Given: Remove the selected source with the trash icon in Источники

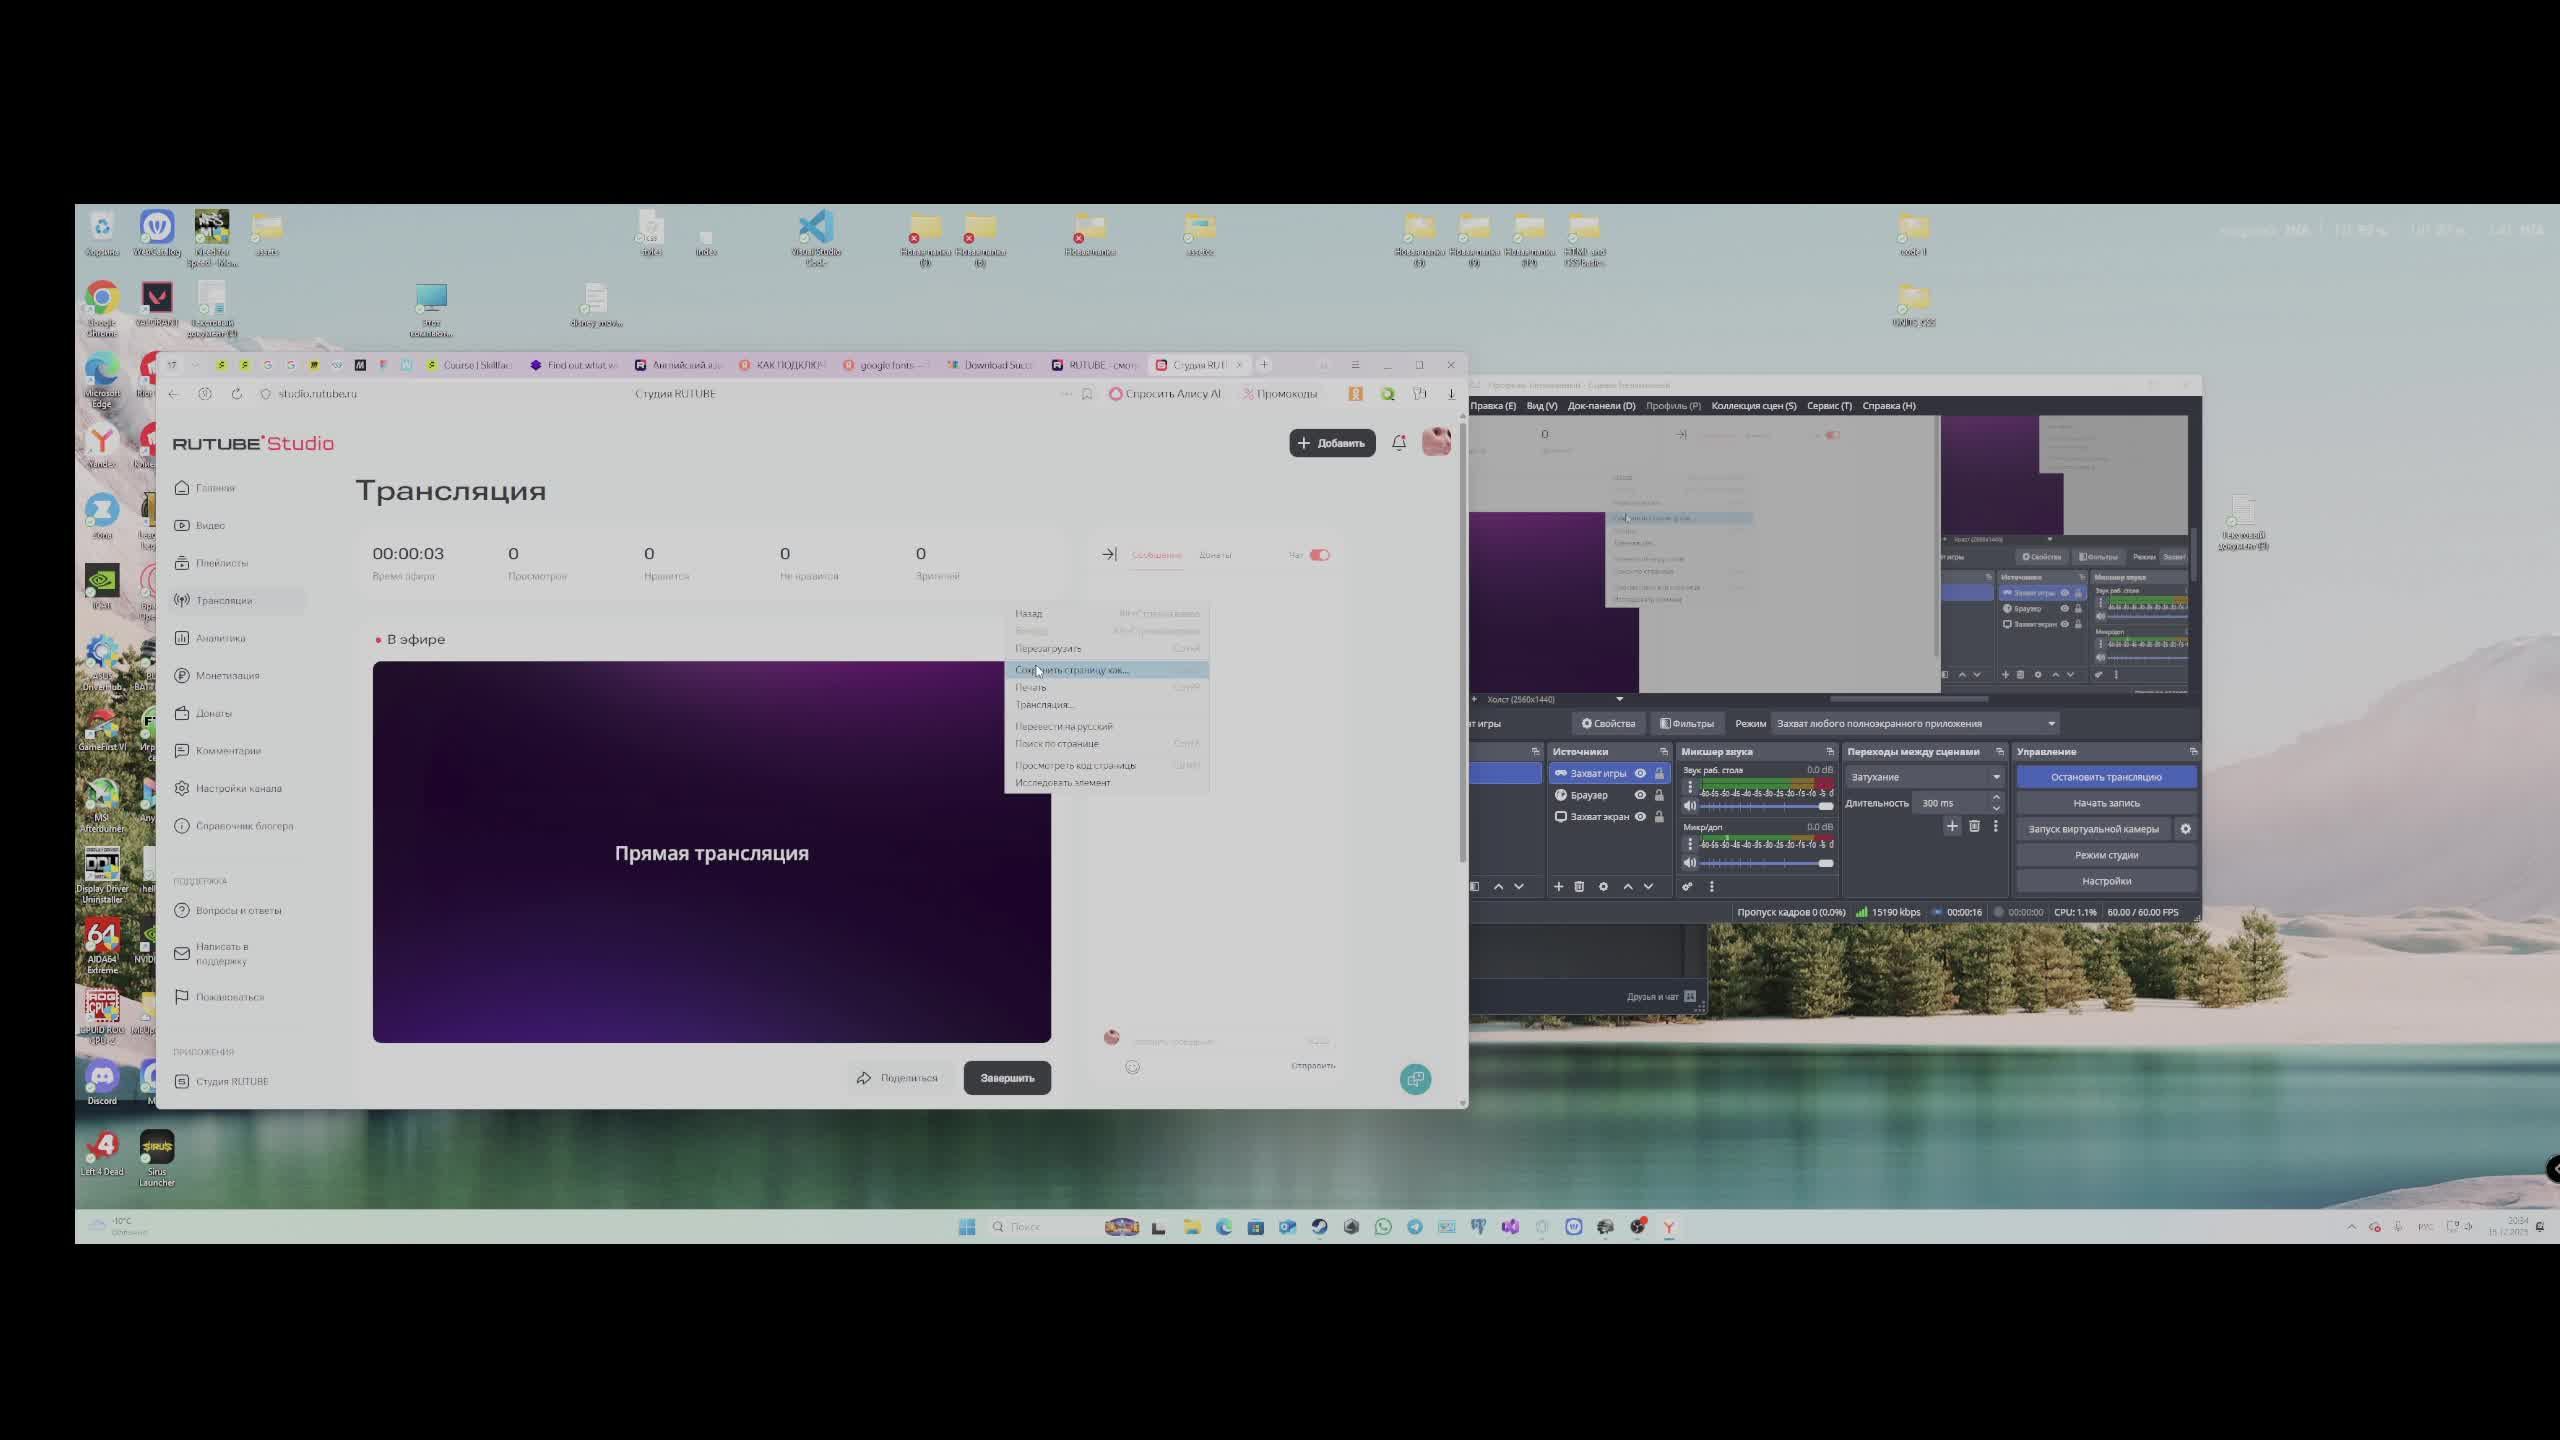Looking at the screenshot, I should tap(1579, 887).
